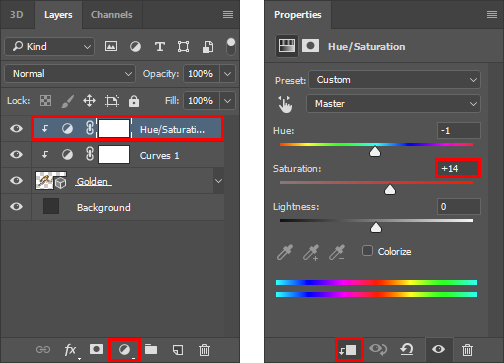Click the Saturation slider handle

point(390,190)
